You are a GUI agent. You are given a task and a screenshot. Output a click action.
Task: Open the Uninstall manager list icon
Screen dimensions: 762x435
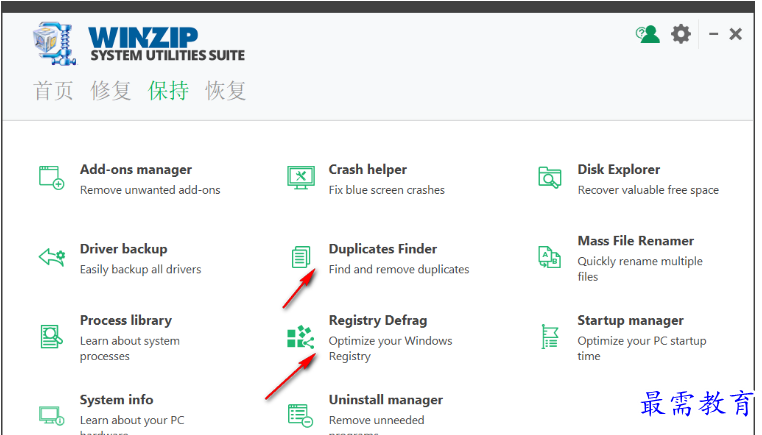[x=301, y=416]
